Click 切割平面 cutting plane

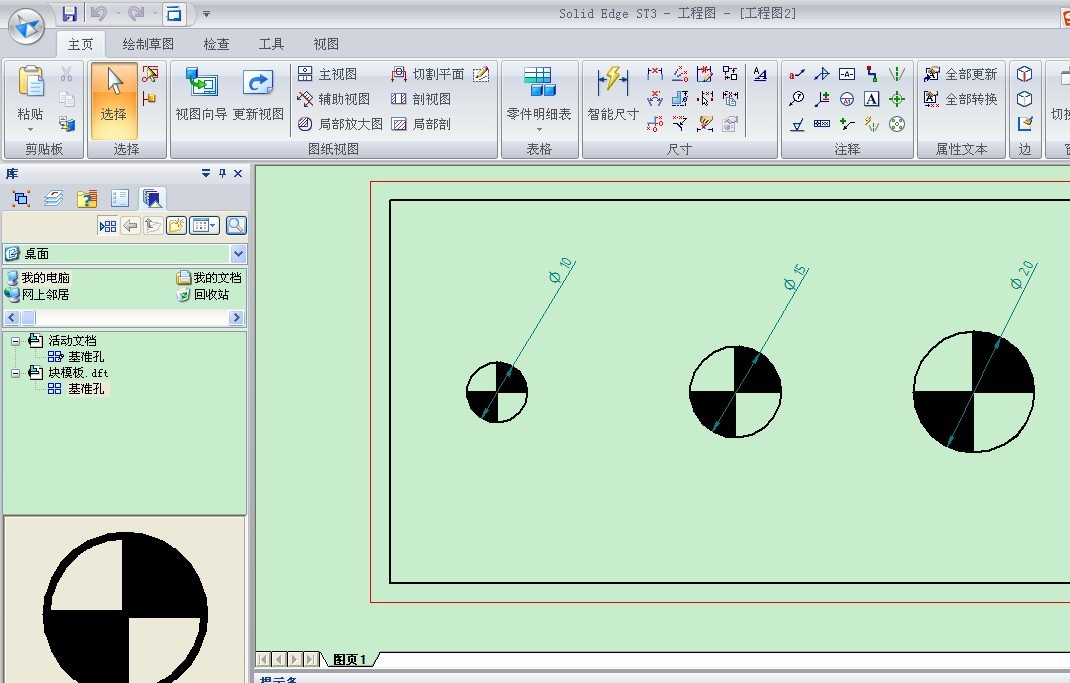(428, 74)
